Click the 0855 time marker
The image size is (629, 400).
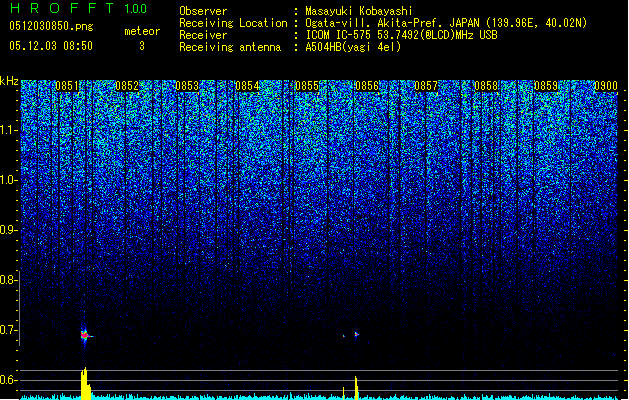307,86
